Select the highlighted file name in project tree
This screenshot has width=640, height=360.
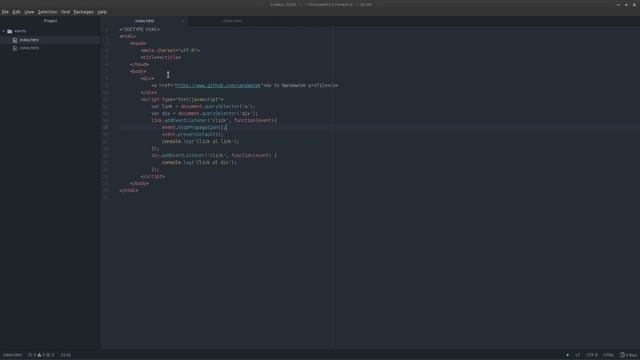[x=29, y=40]
